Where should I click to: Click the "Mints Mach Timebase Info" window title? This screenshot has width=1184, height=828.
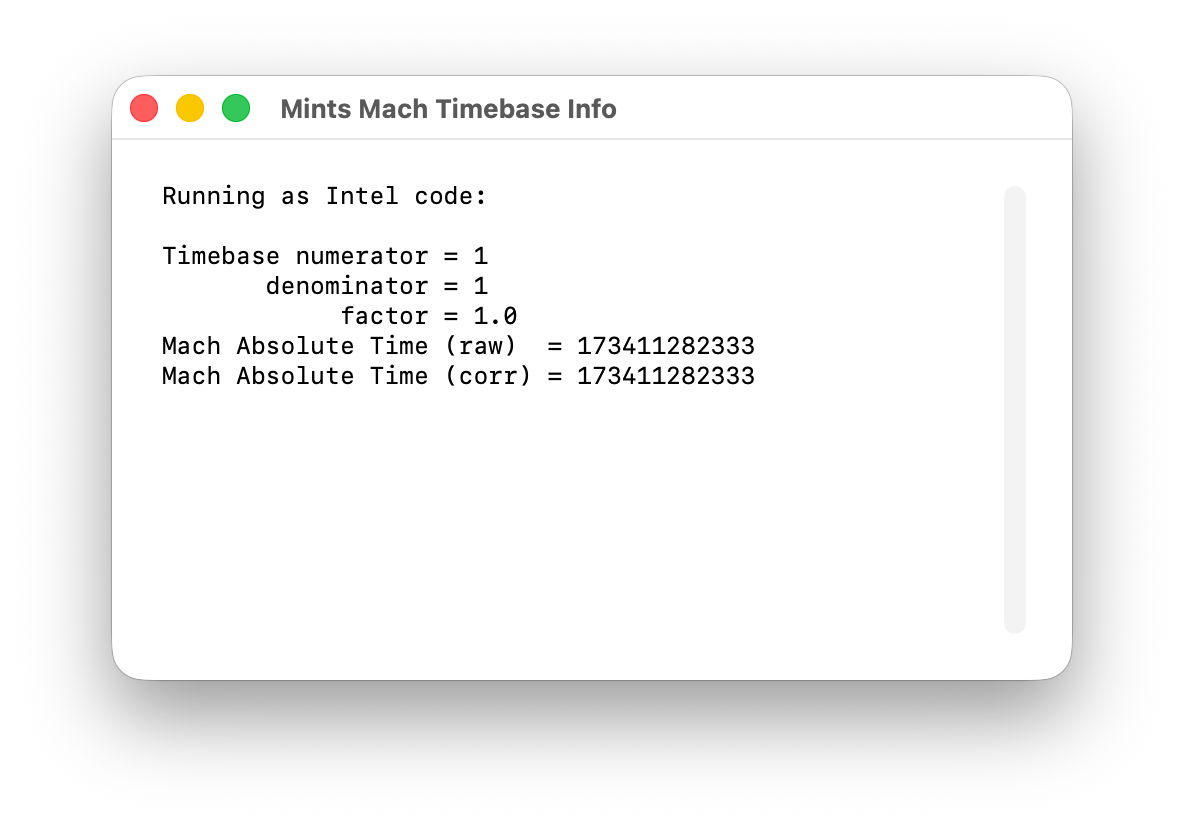pos(448,109)
